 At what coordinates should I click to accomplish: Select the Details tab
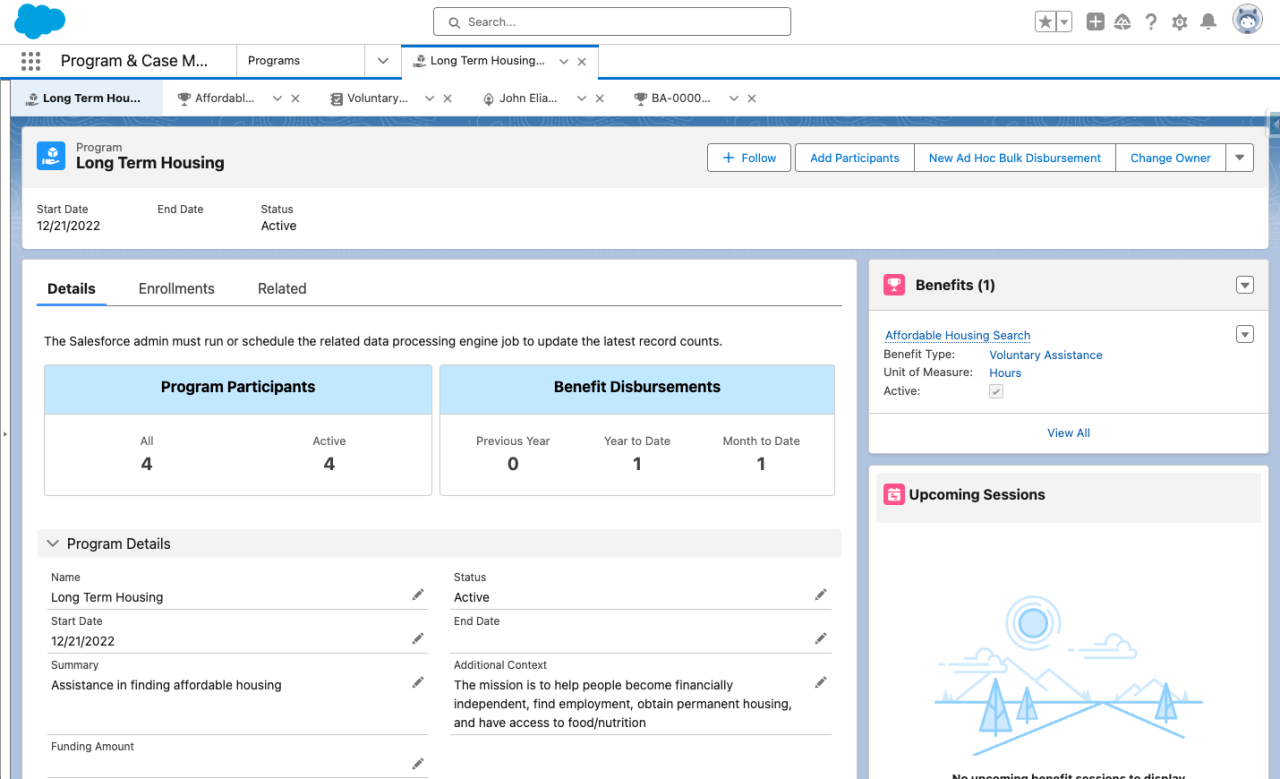(72, 288)
